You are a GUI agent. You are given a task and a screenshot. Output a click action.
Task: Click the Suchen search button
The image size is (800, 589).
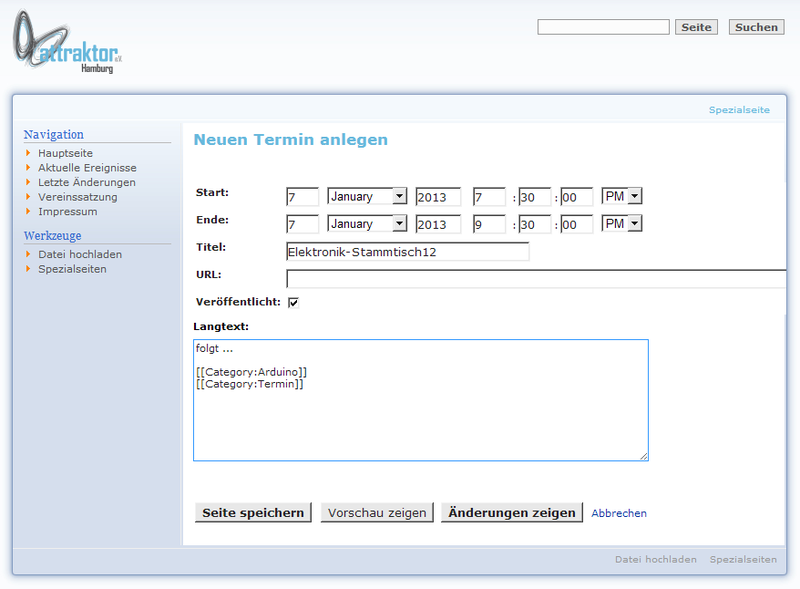756,27
